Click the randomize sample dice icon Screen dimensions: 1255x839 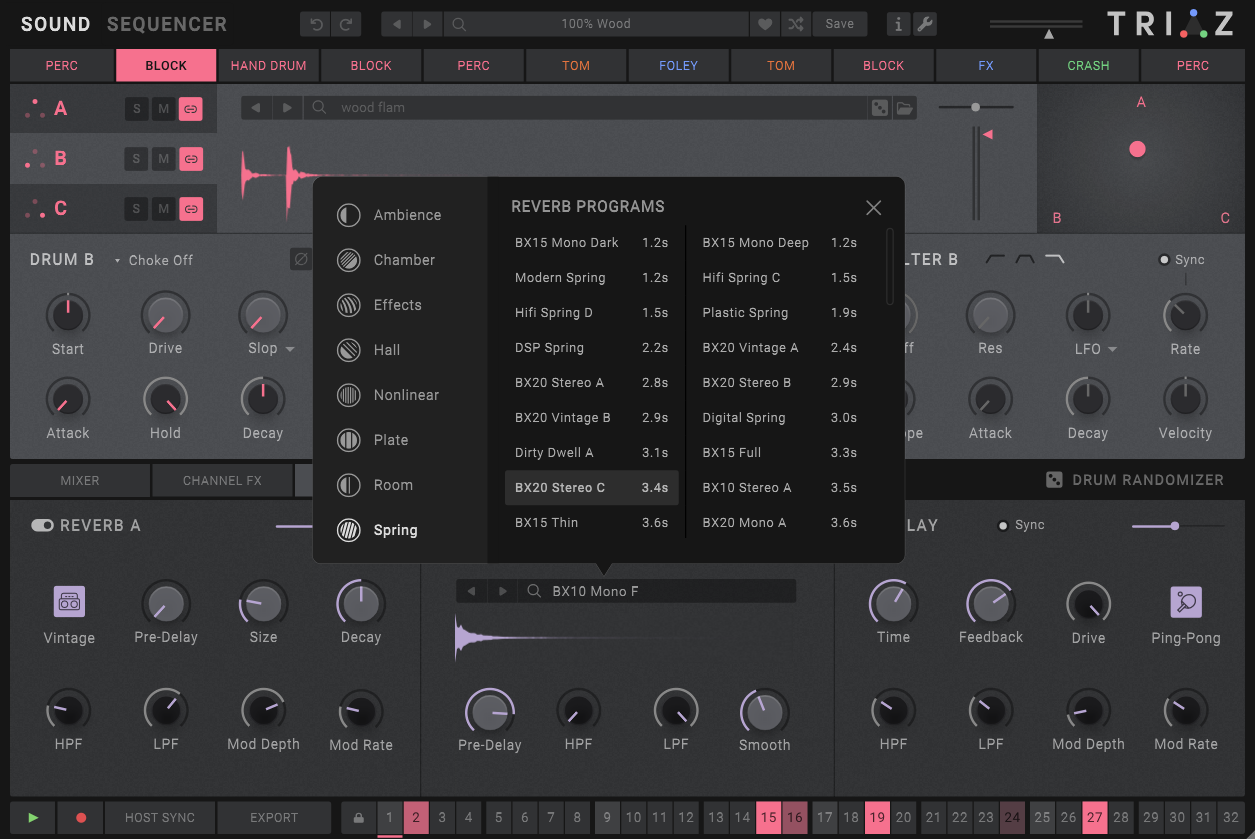click(x=880, y=108)
